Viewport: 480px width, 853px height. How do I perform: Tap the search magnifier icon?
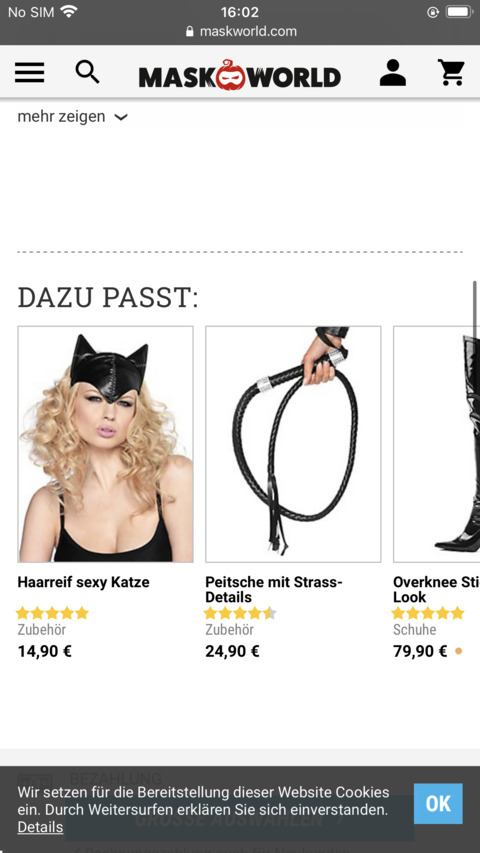87,72
